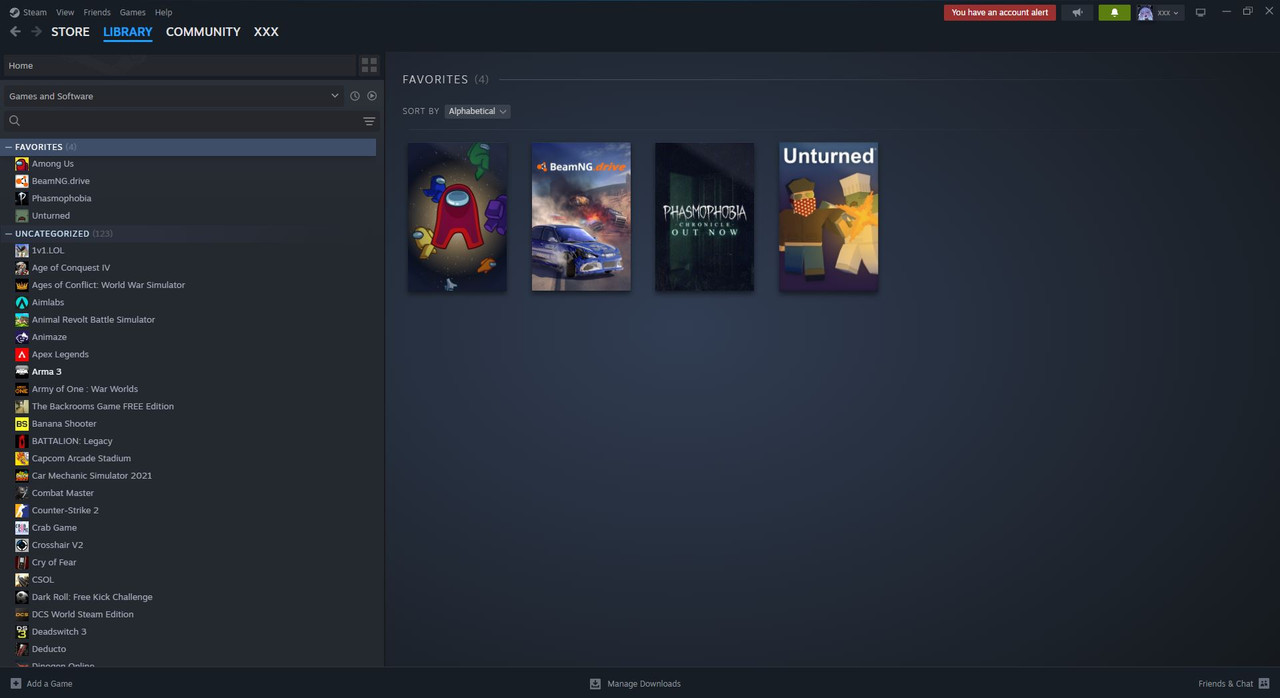The height and width of the screenshot is (698, 1280).
Task: Open the View menu
Action: click(x=65, y=12)
